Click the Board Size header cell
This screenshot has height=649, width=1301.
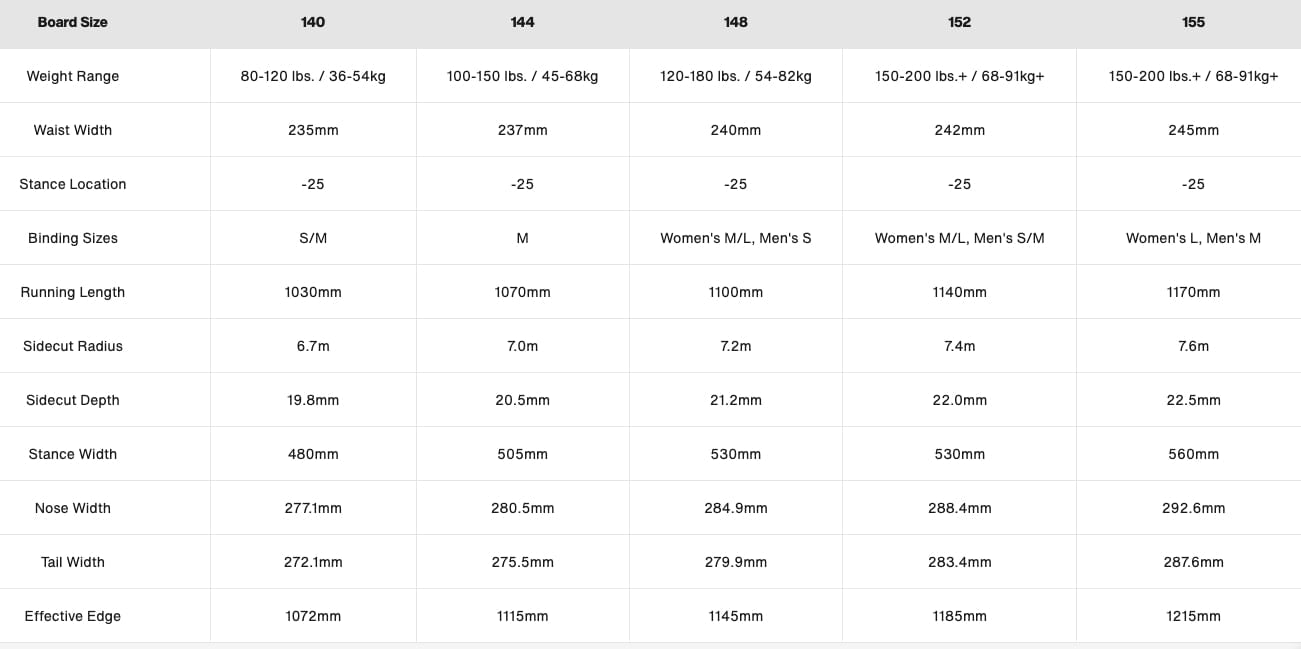72,22
